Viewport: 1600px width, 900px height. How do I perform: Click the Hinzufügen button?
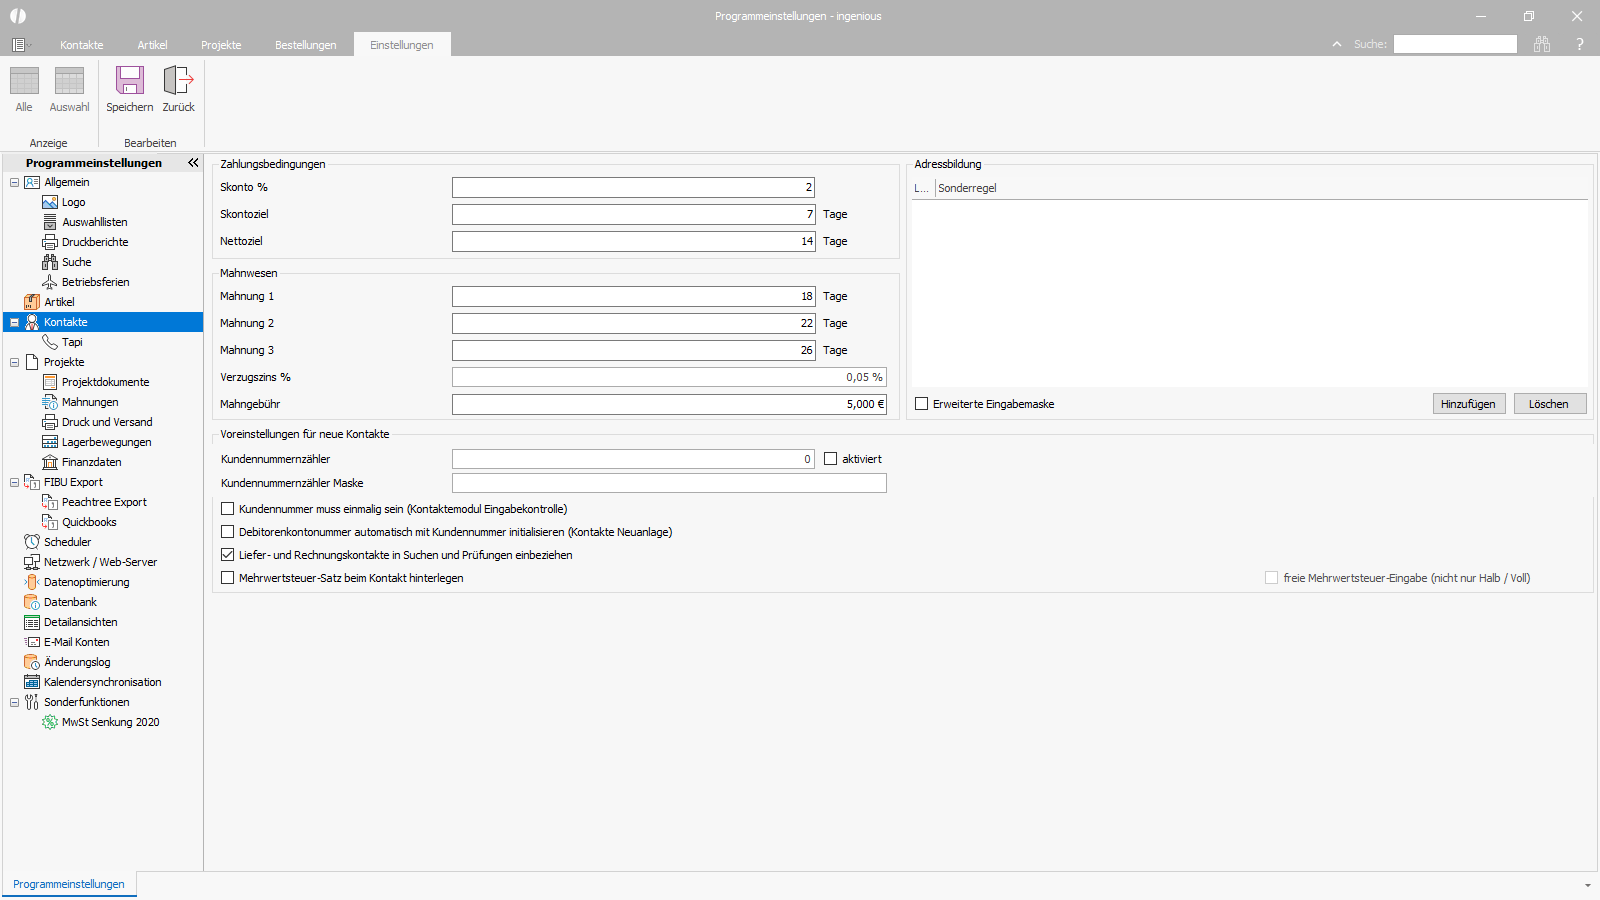(x=1468, y=404)
